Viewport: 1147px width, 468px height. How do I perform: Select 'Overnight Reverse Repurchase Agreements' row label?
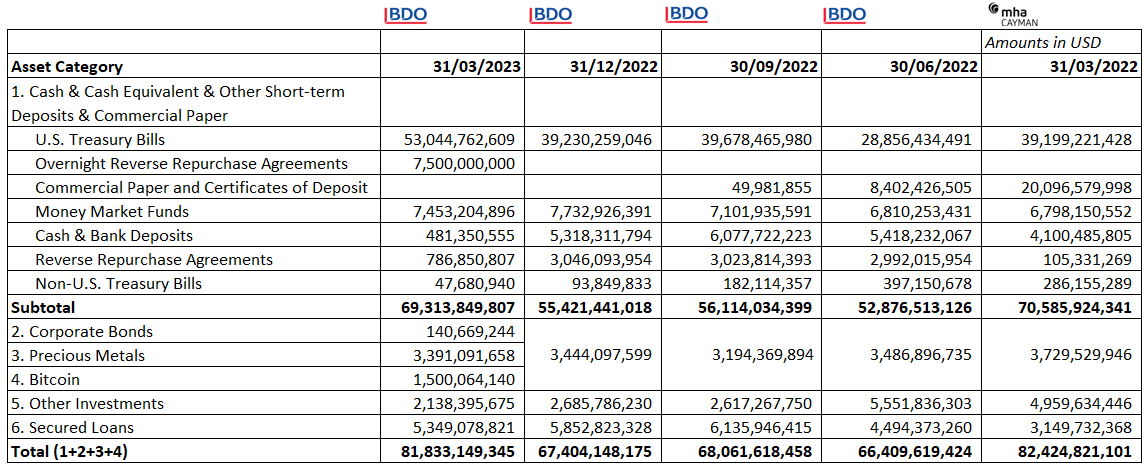pyautogui.click(x=192, y=163)
